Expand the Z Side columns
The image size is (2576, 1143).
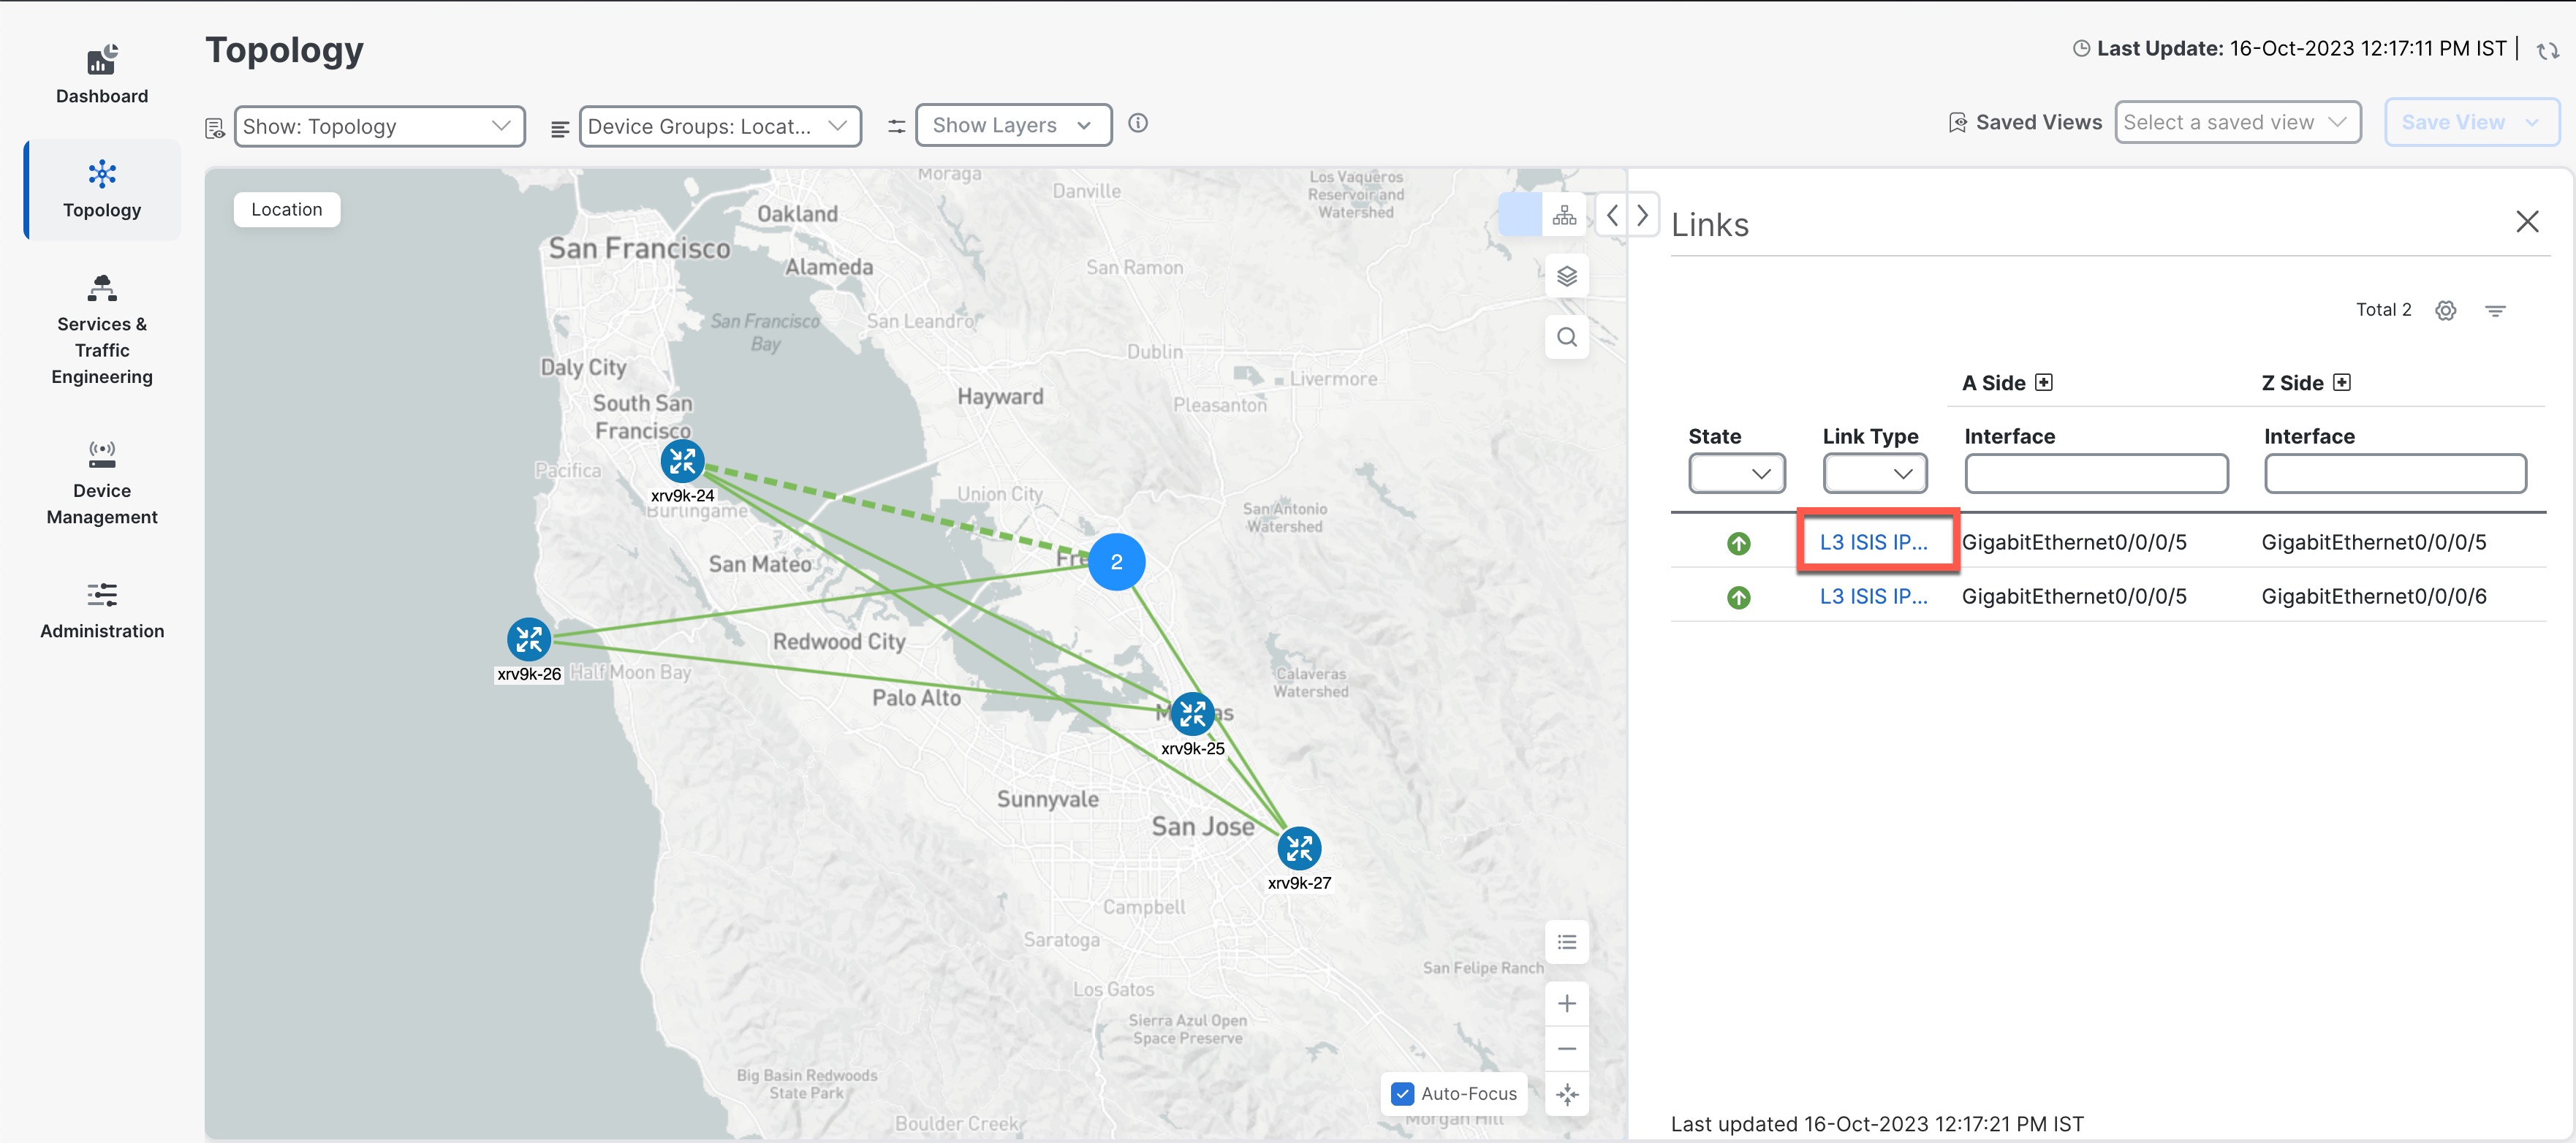pyautogui.click(x=2342, y=382)
